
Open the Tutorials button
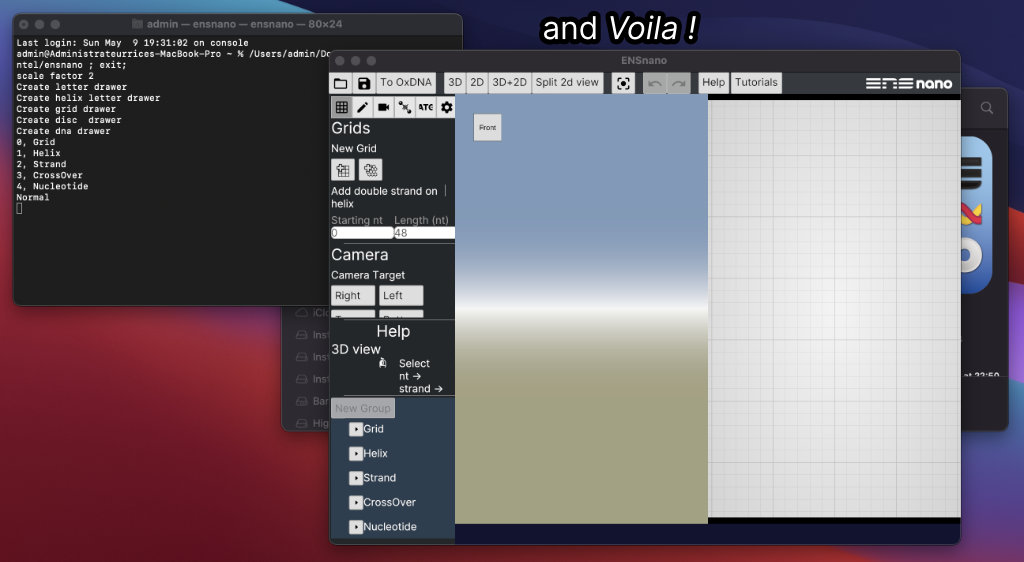point(756,83)
